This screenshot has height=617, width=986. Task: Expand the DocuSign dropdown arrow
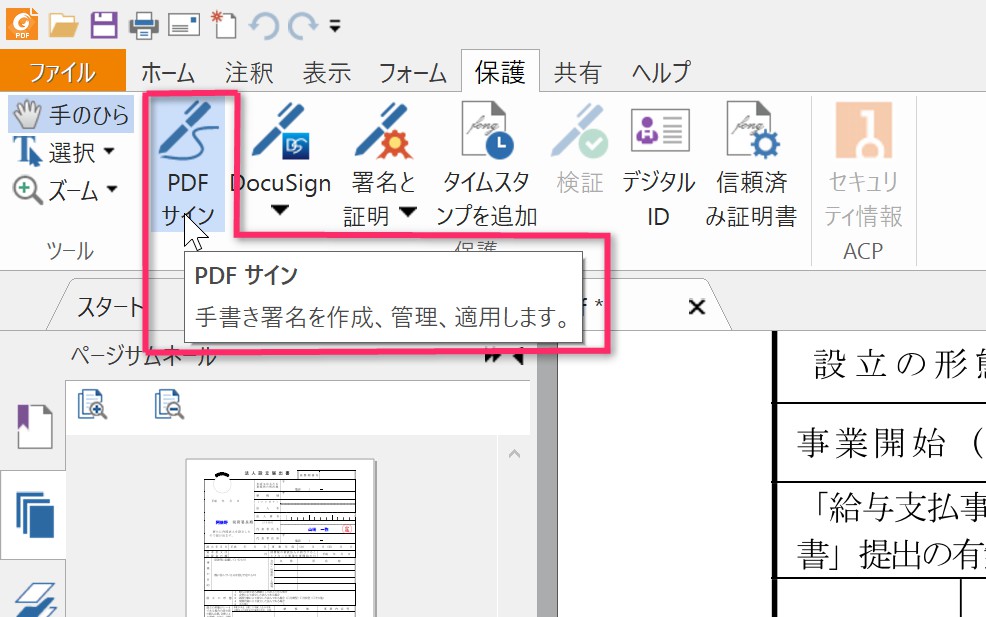[x=280, y=210]
